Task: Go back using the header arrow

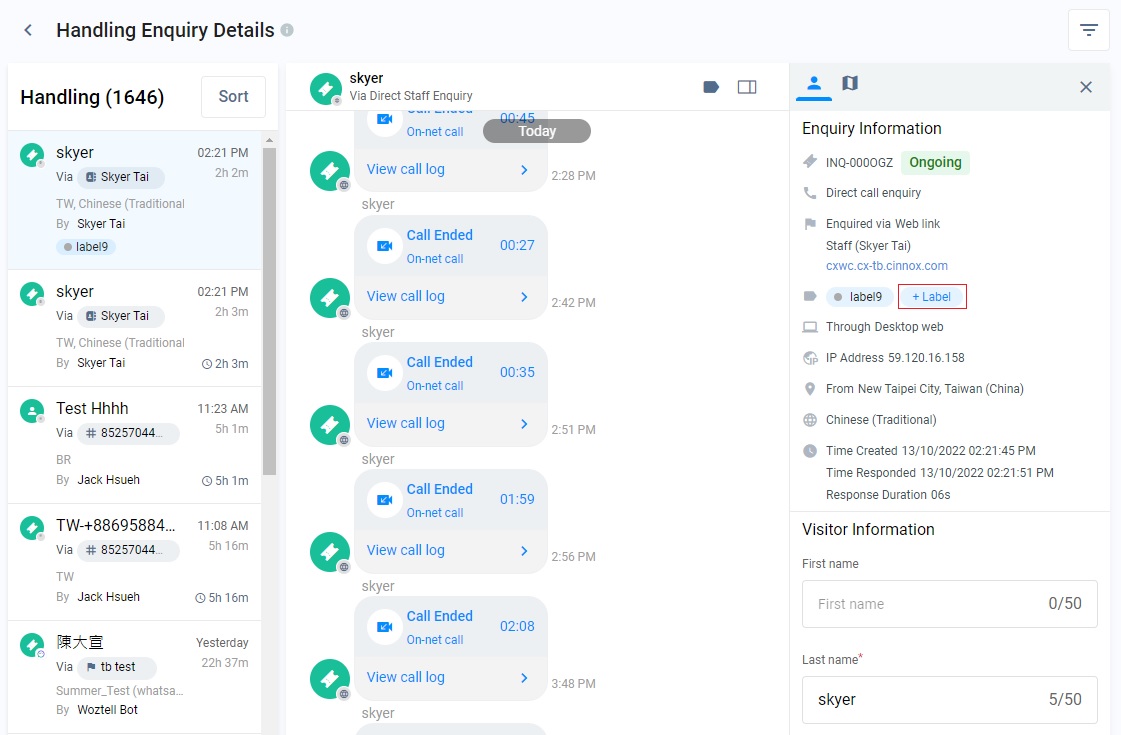Action: (28, 30)
